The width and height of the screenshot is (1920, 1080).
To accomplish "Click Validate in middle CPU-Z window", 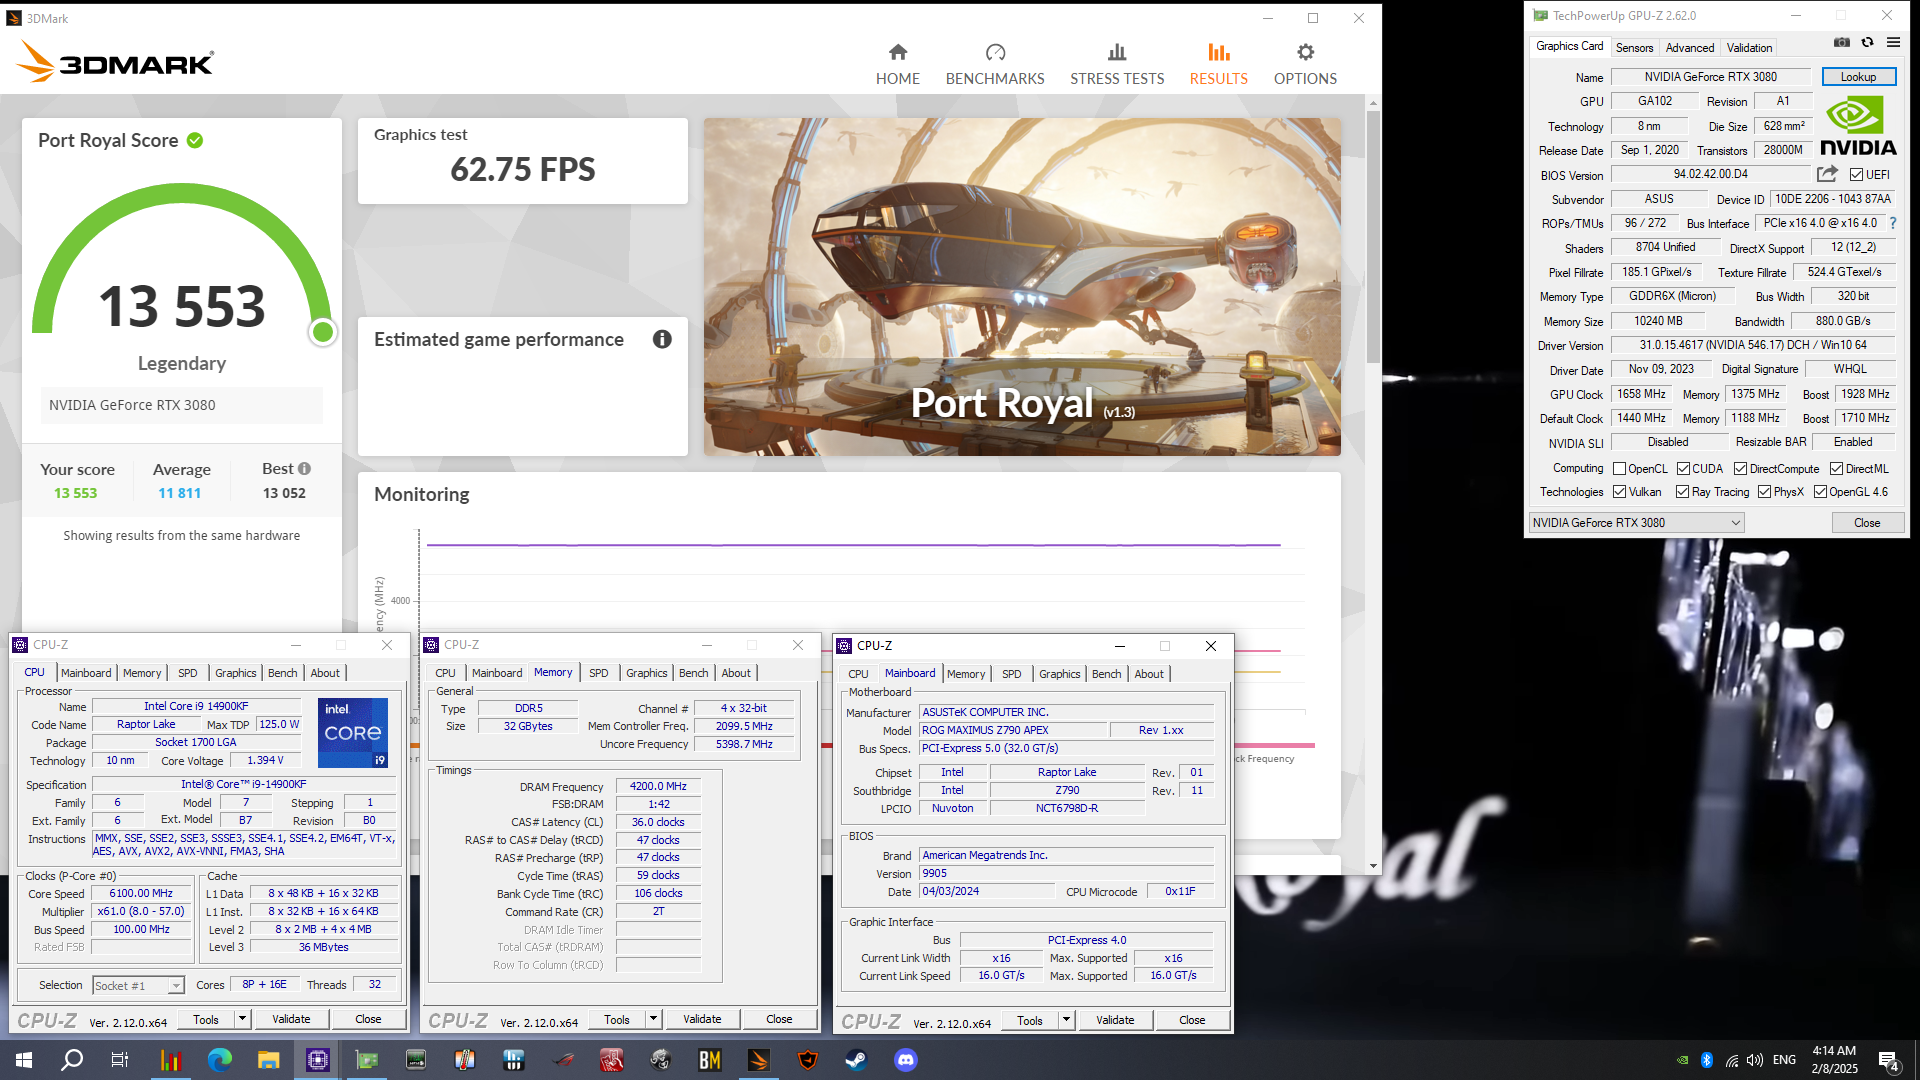I will coord(702,1019).
